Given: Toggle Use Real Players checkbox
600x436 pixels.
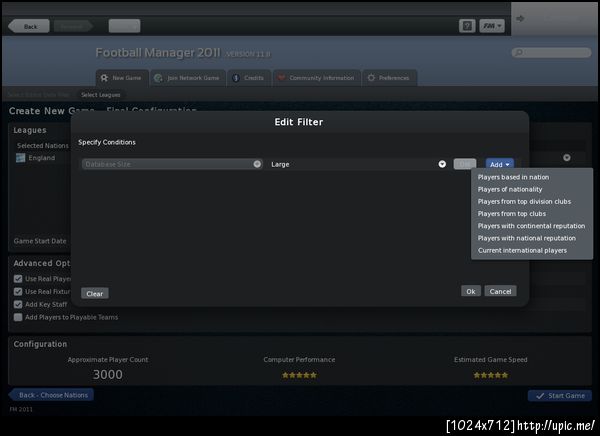Looking at the screenshot, I should coord(18,279).
